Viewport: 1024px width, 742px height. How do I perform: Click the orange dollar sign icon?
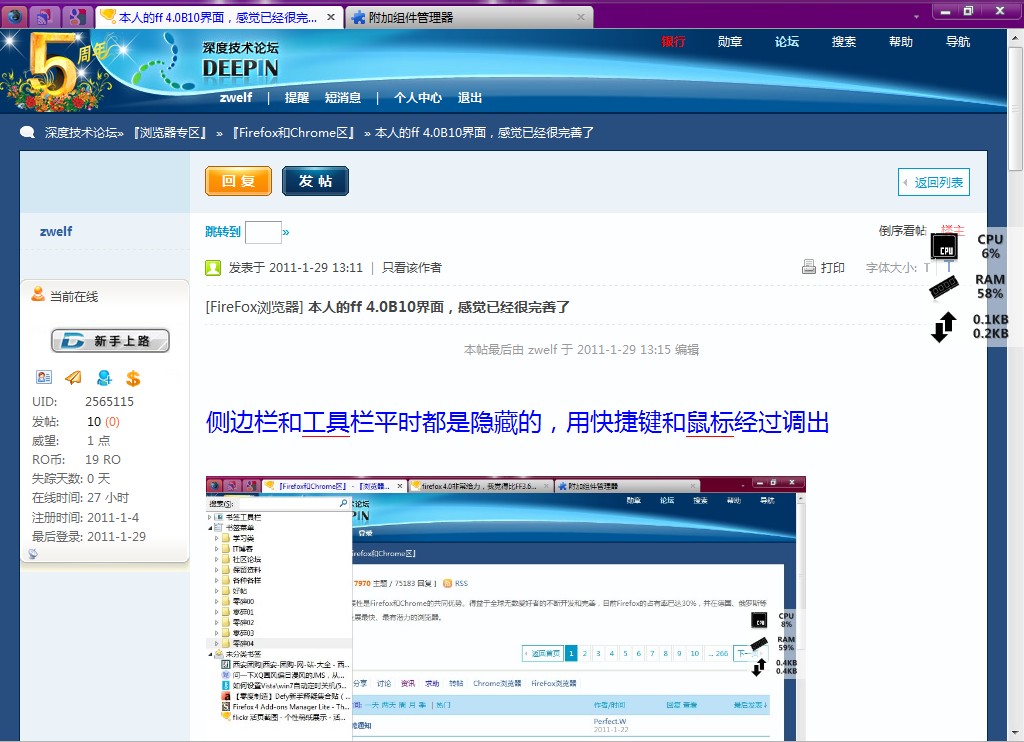click(x=133, y=378)
